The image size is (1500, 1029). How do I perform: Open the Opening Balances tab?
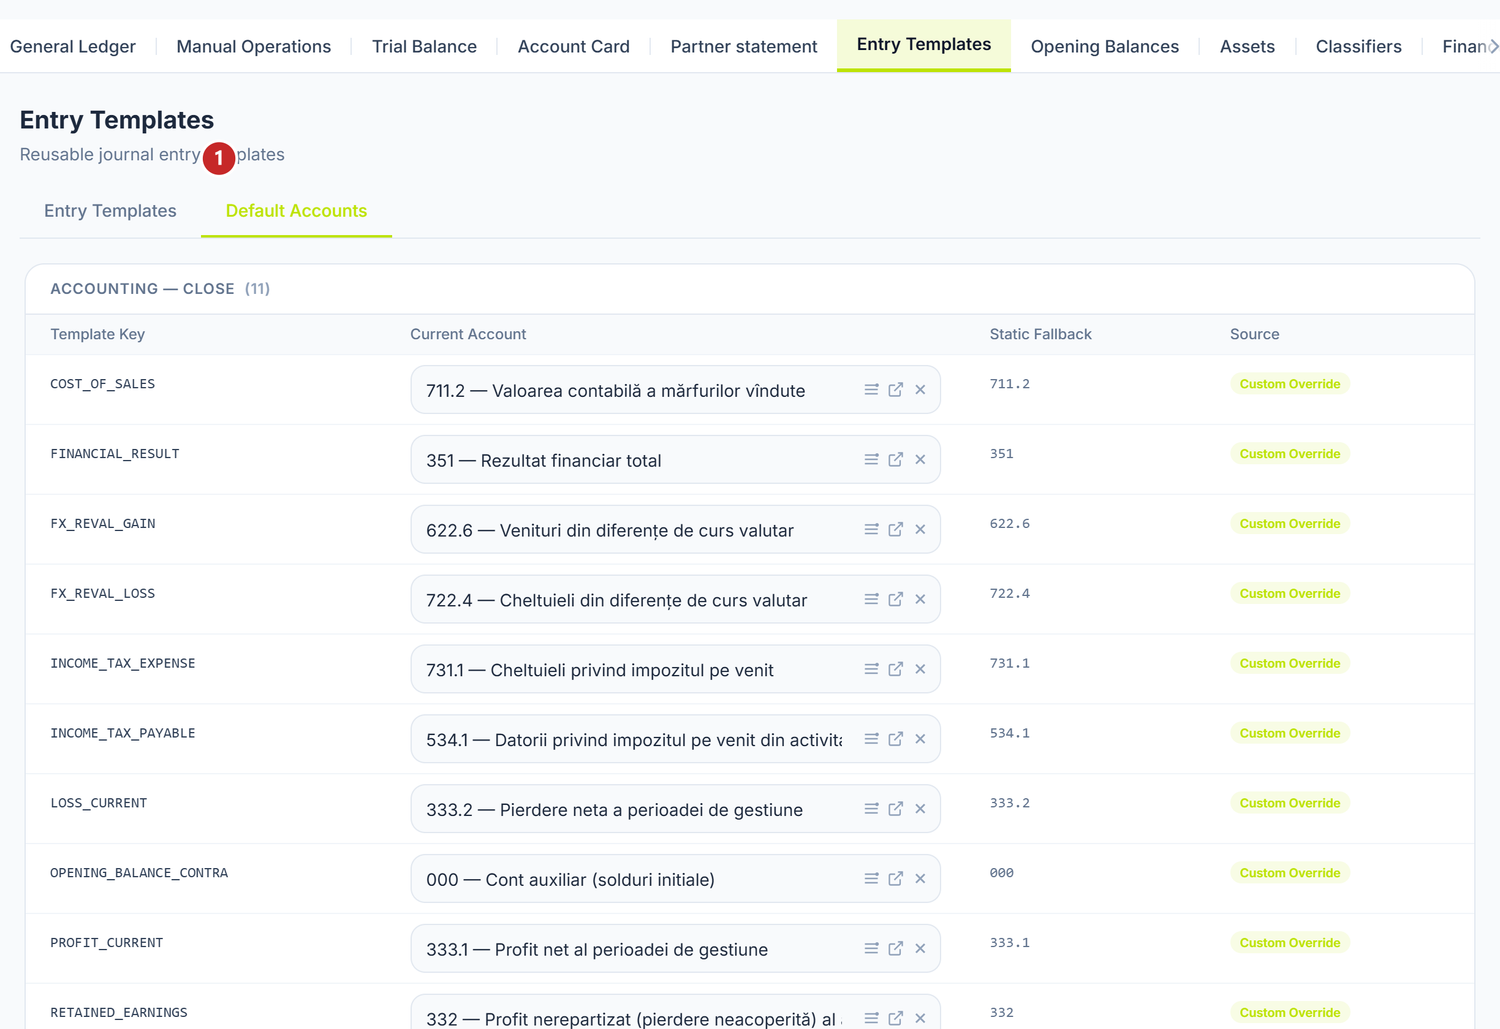coord(1105,46)
